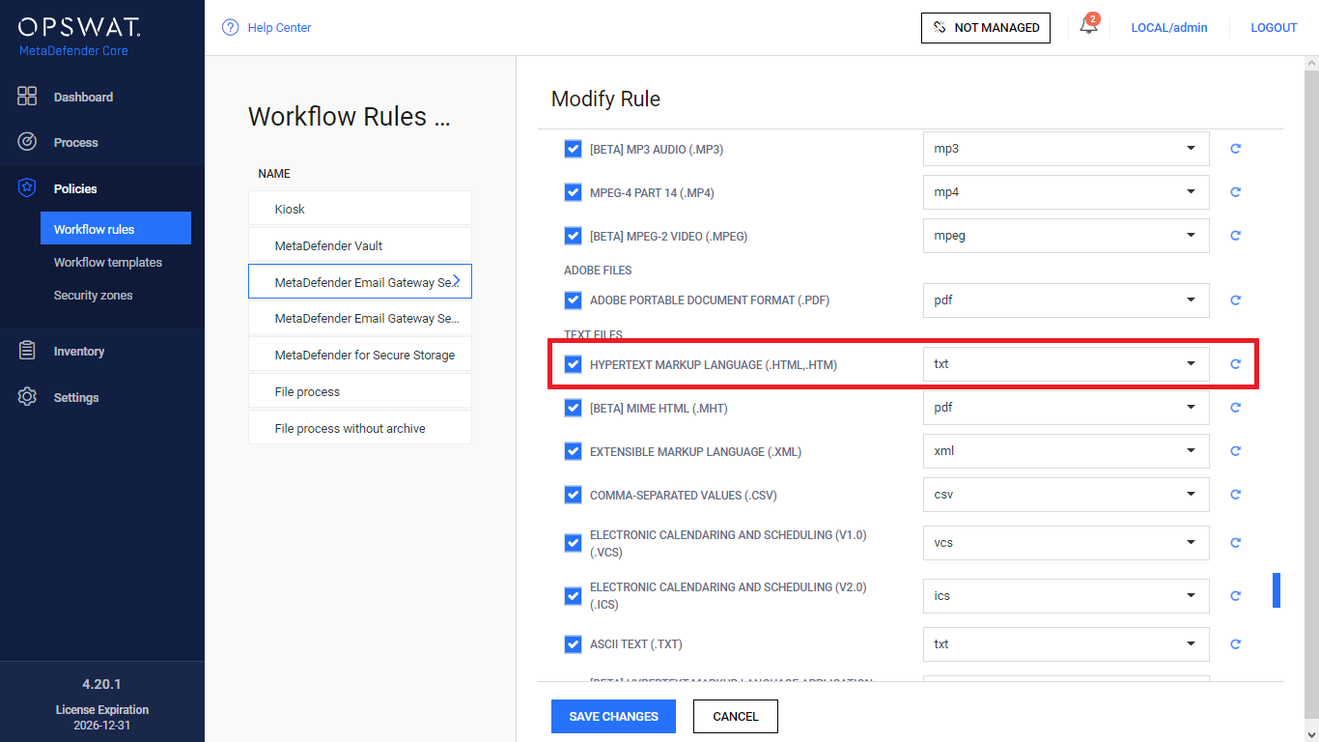
Task: Open the mp3 target format dropdown
Action: click(x=1066, y=148)
